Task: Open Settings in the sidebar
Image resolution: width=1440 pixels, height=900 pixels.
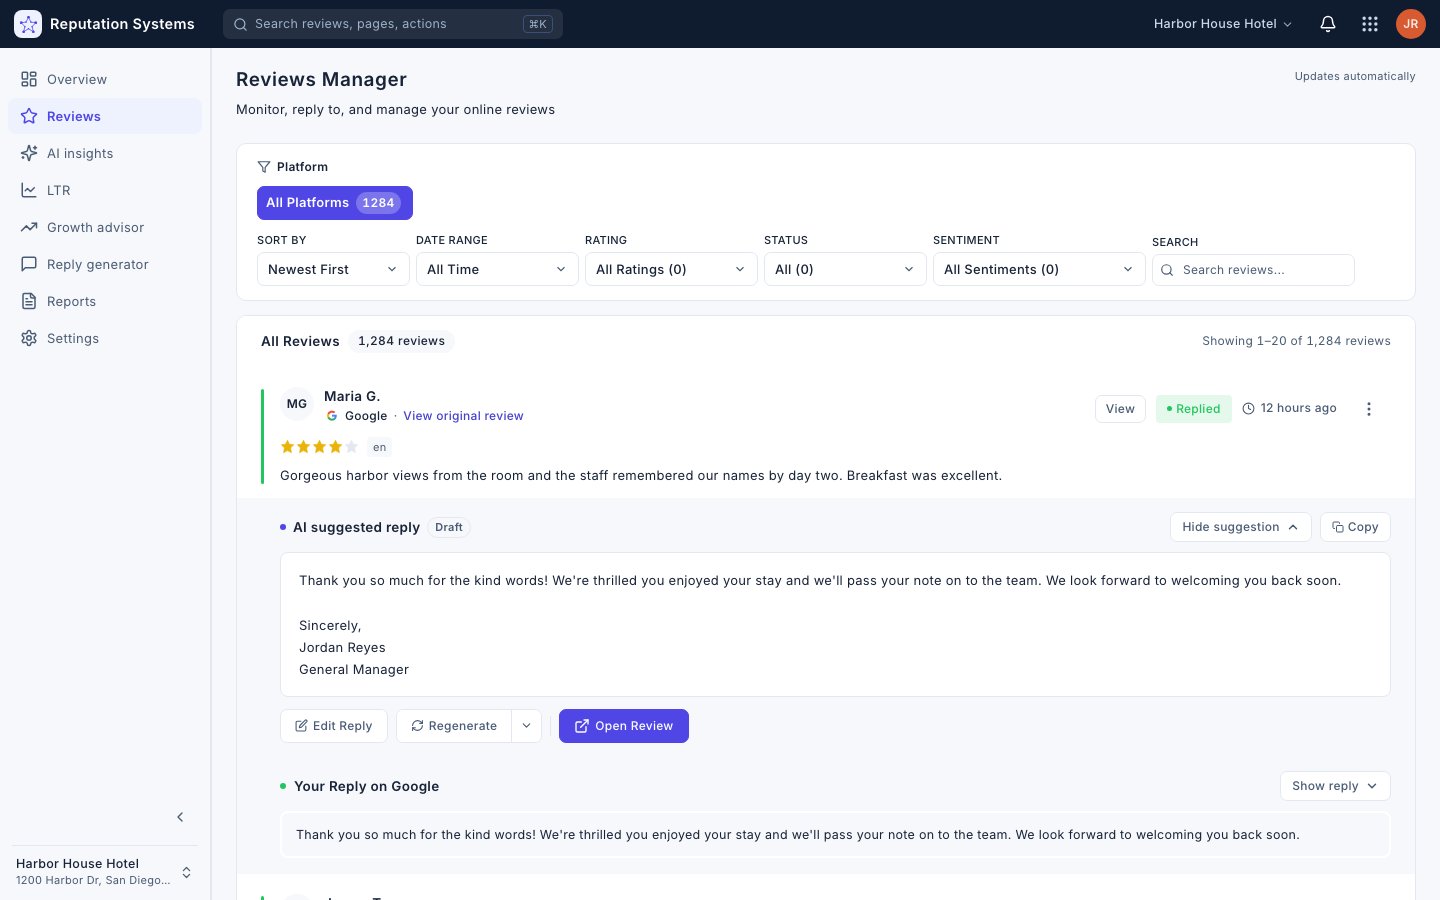Action: click(105, 338)
